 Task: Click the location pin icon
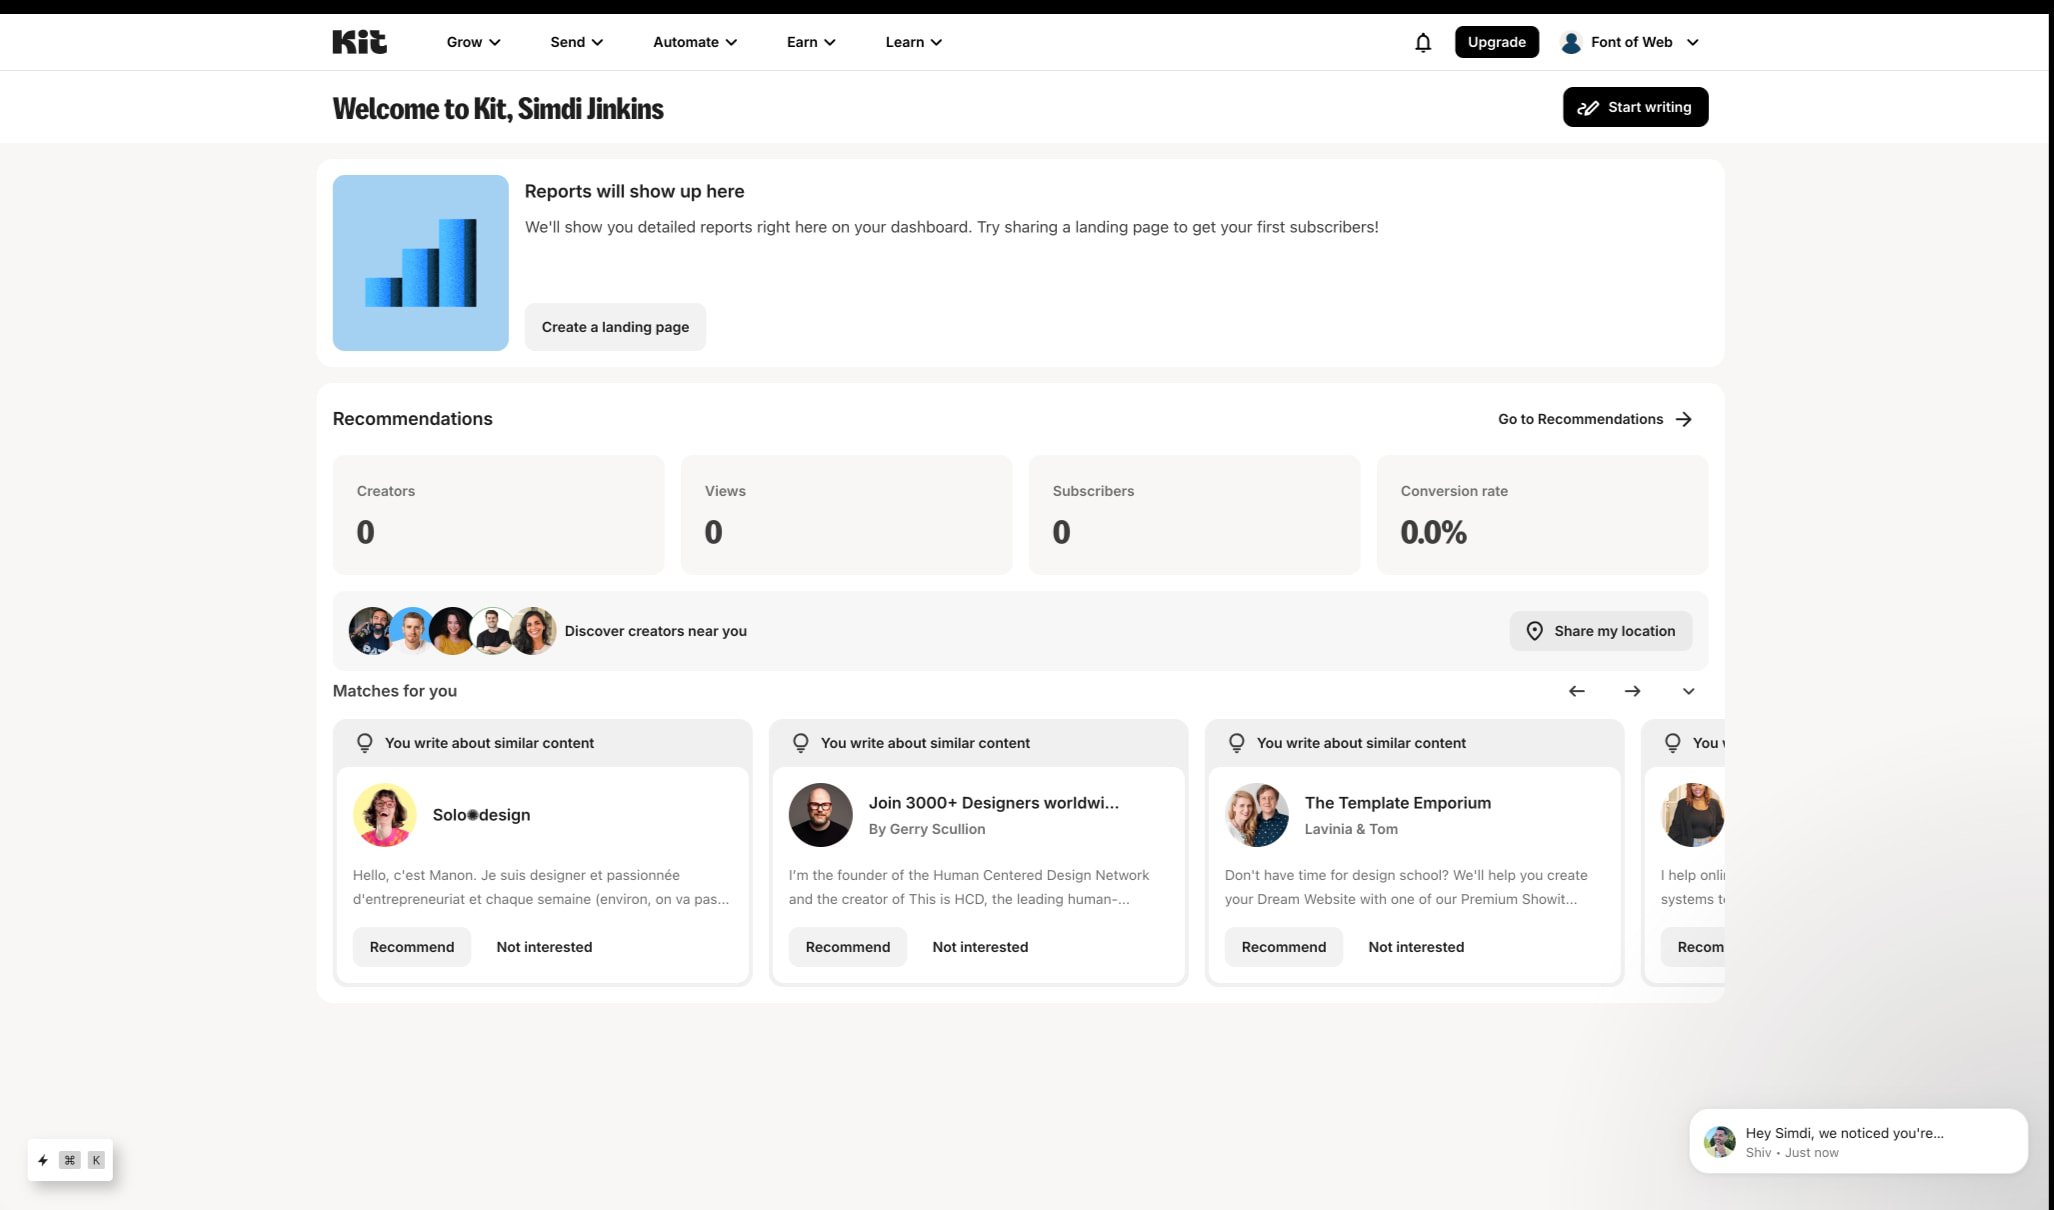click(x=1534, y=631)
